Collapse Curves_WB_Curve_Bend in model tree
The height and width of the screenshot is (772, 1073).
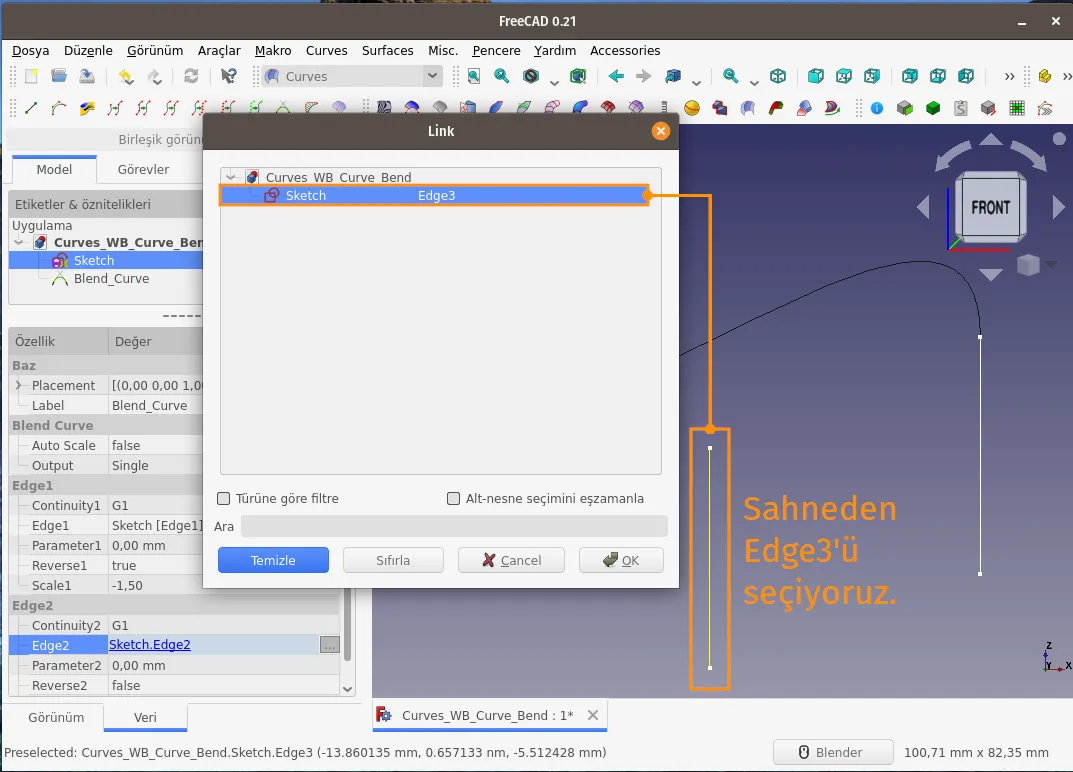[19, 242]
